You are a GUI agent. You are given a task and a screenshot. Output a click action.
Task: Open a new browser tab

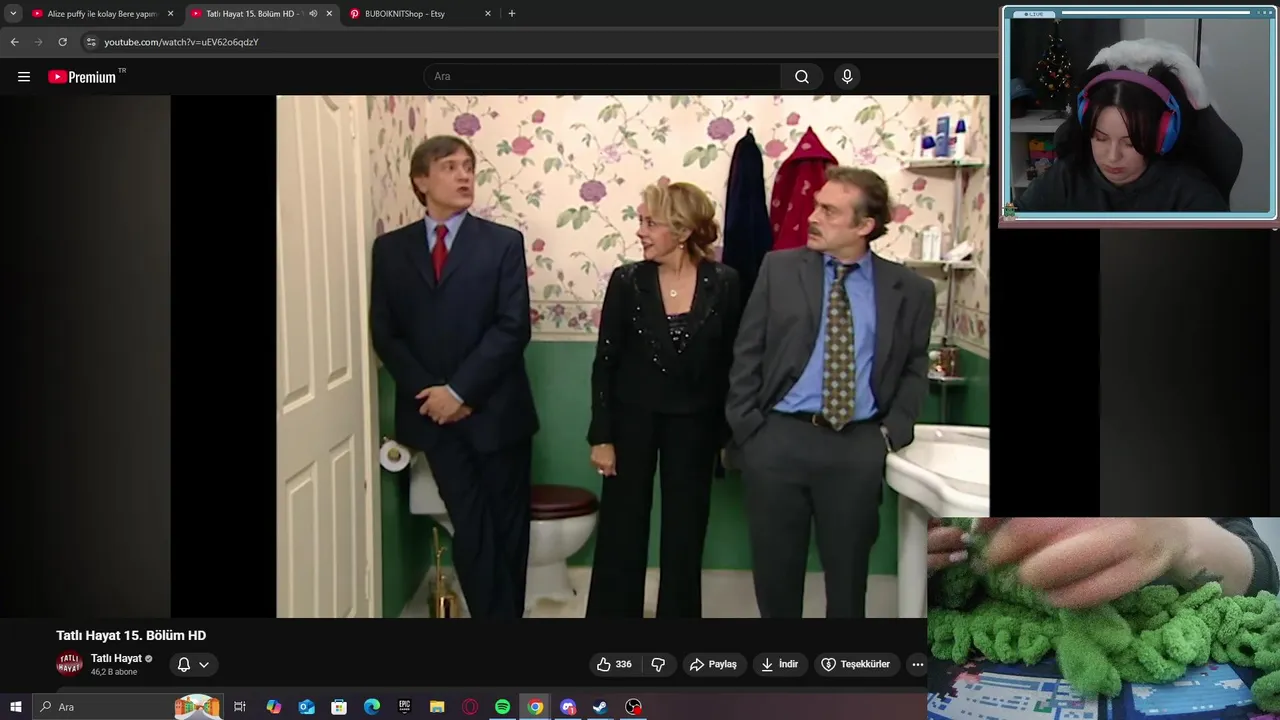click(x=512, y=14)
